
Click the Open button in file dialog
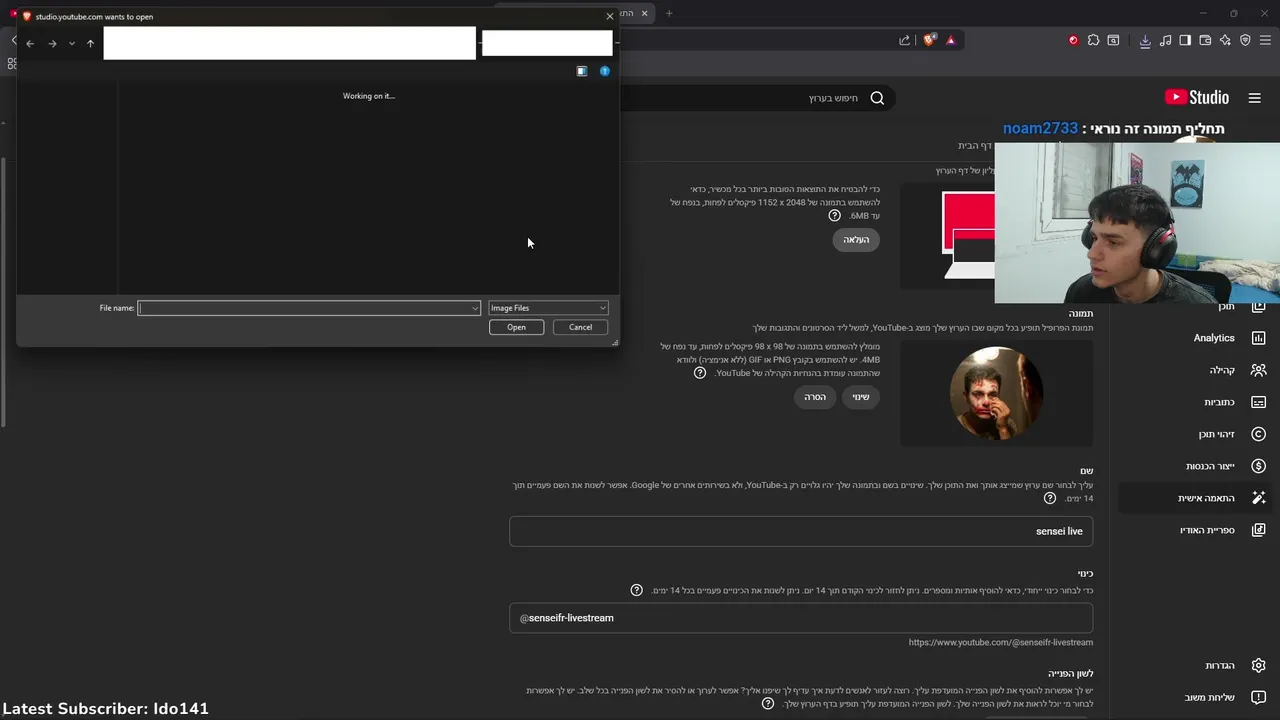516,327
